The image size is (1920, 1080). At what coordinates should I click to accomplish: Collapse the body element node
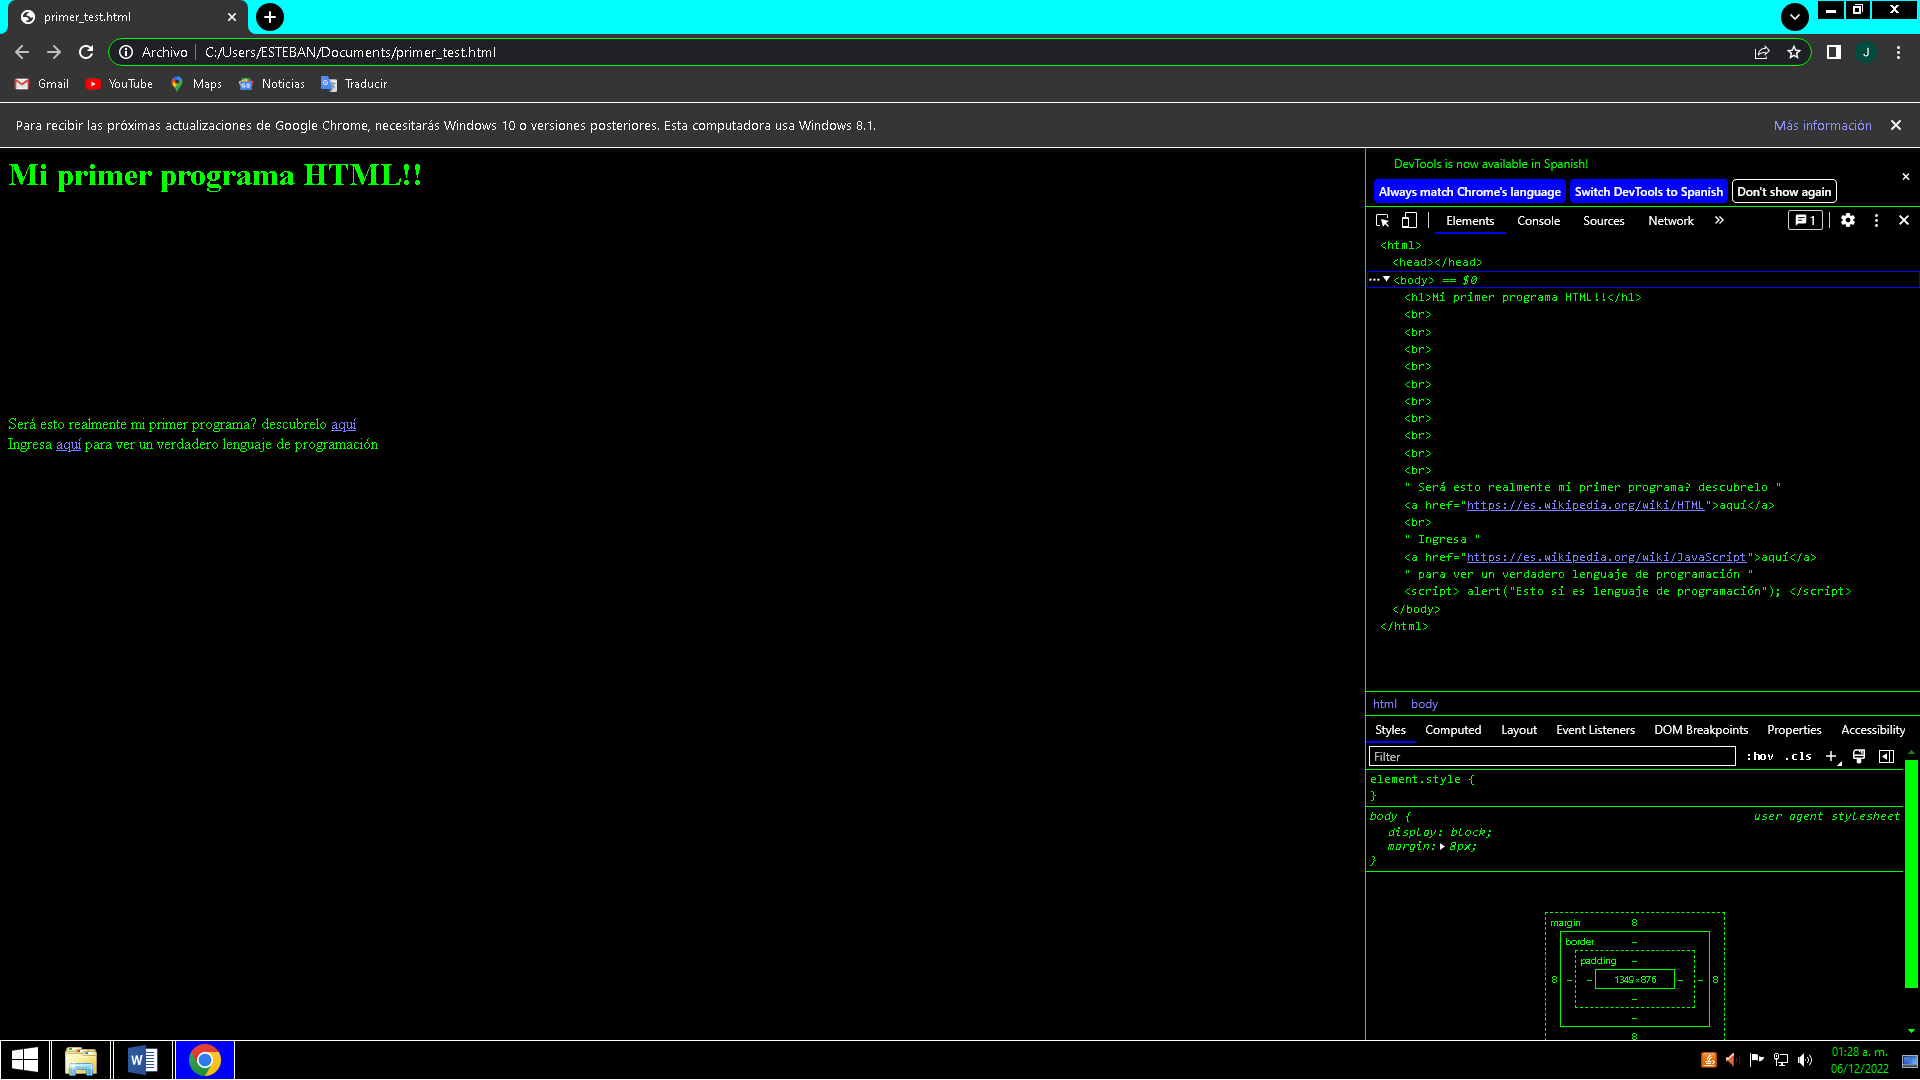click(1386, 280)
